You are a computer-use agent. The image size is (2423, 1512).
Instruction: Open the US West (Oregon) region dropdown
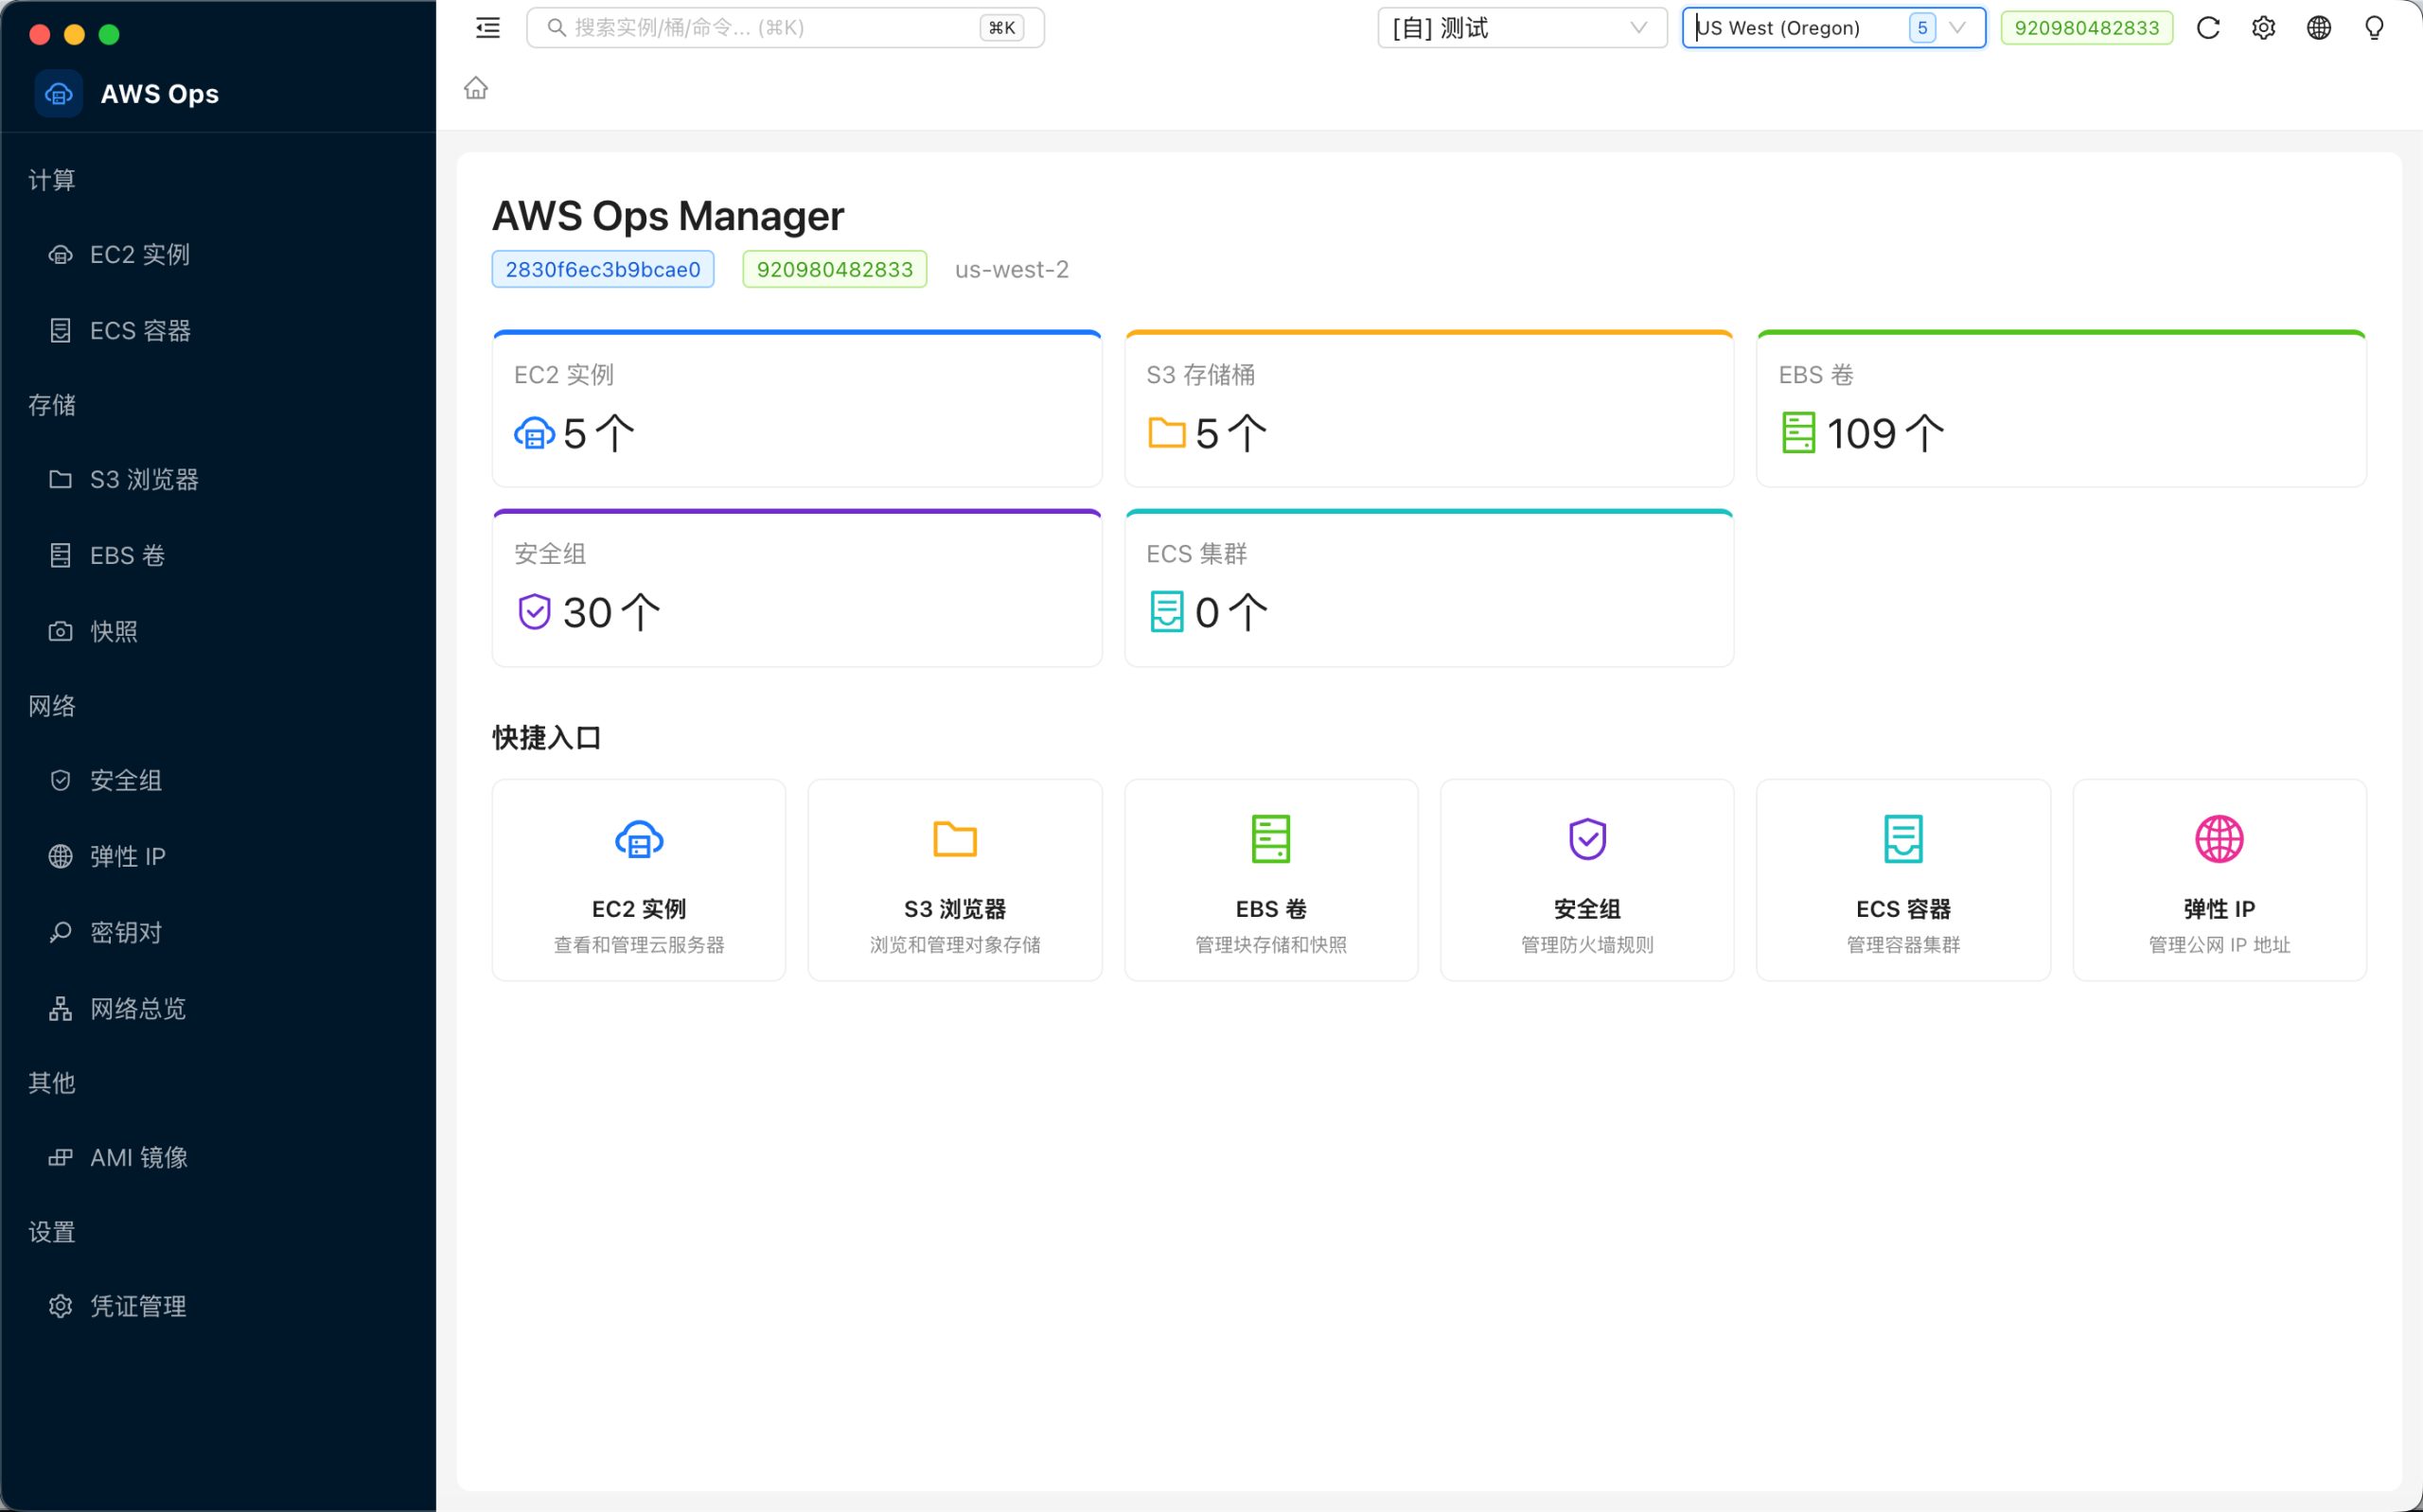tap(1833, 28)
